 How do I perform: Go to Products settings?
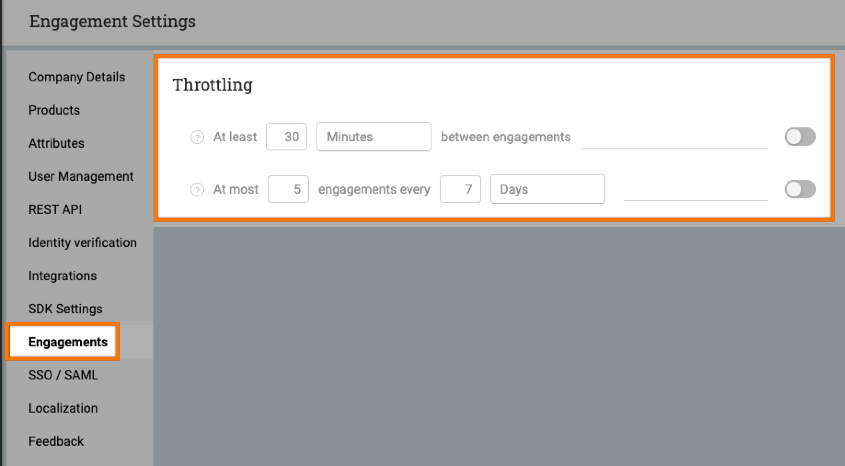click(x=54, y=110)
